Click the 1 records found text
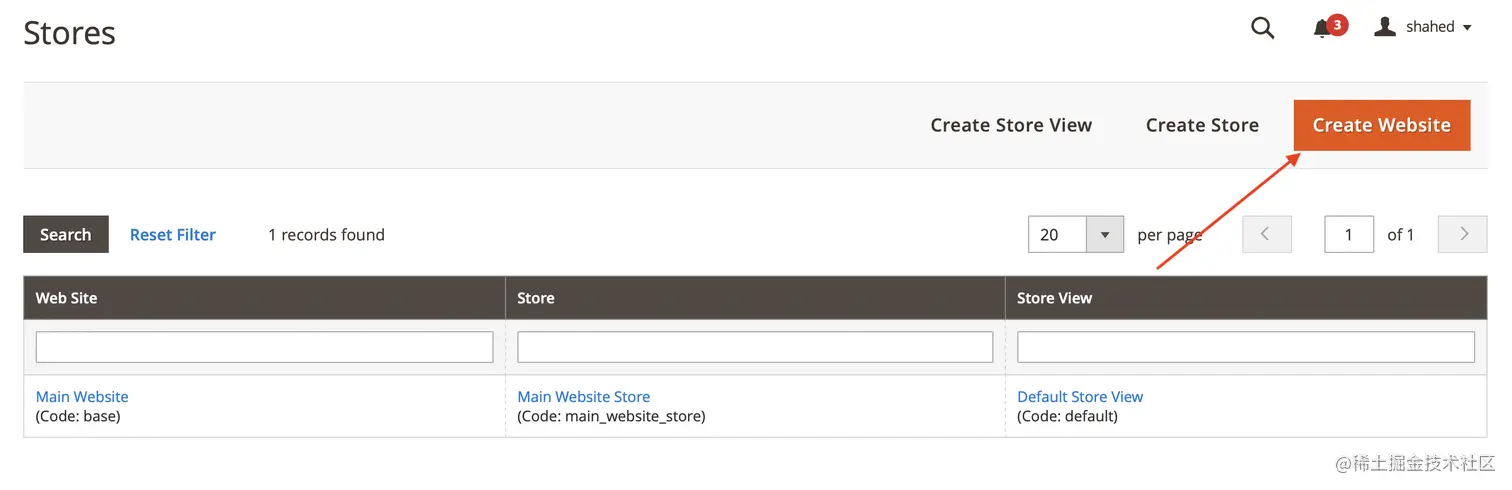The image size is (1512, 490). pyautogui.click(x=326, y=234)
